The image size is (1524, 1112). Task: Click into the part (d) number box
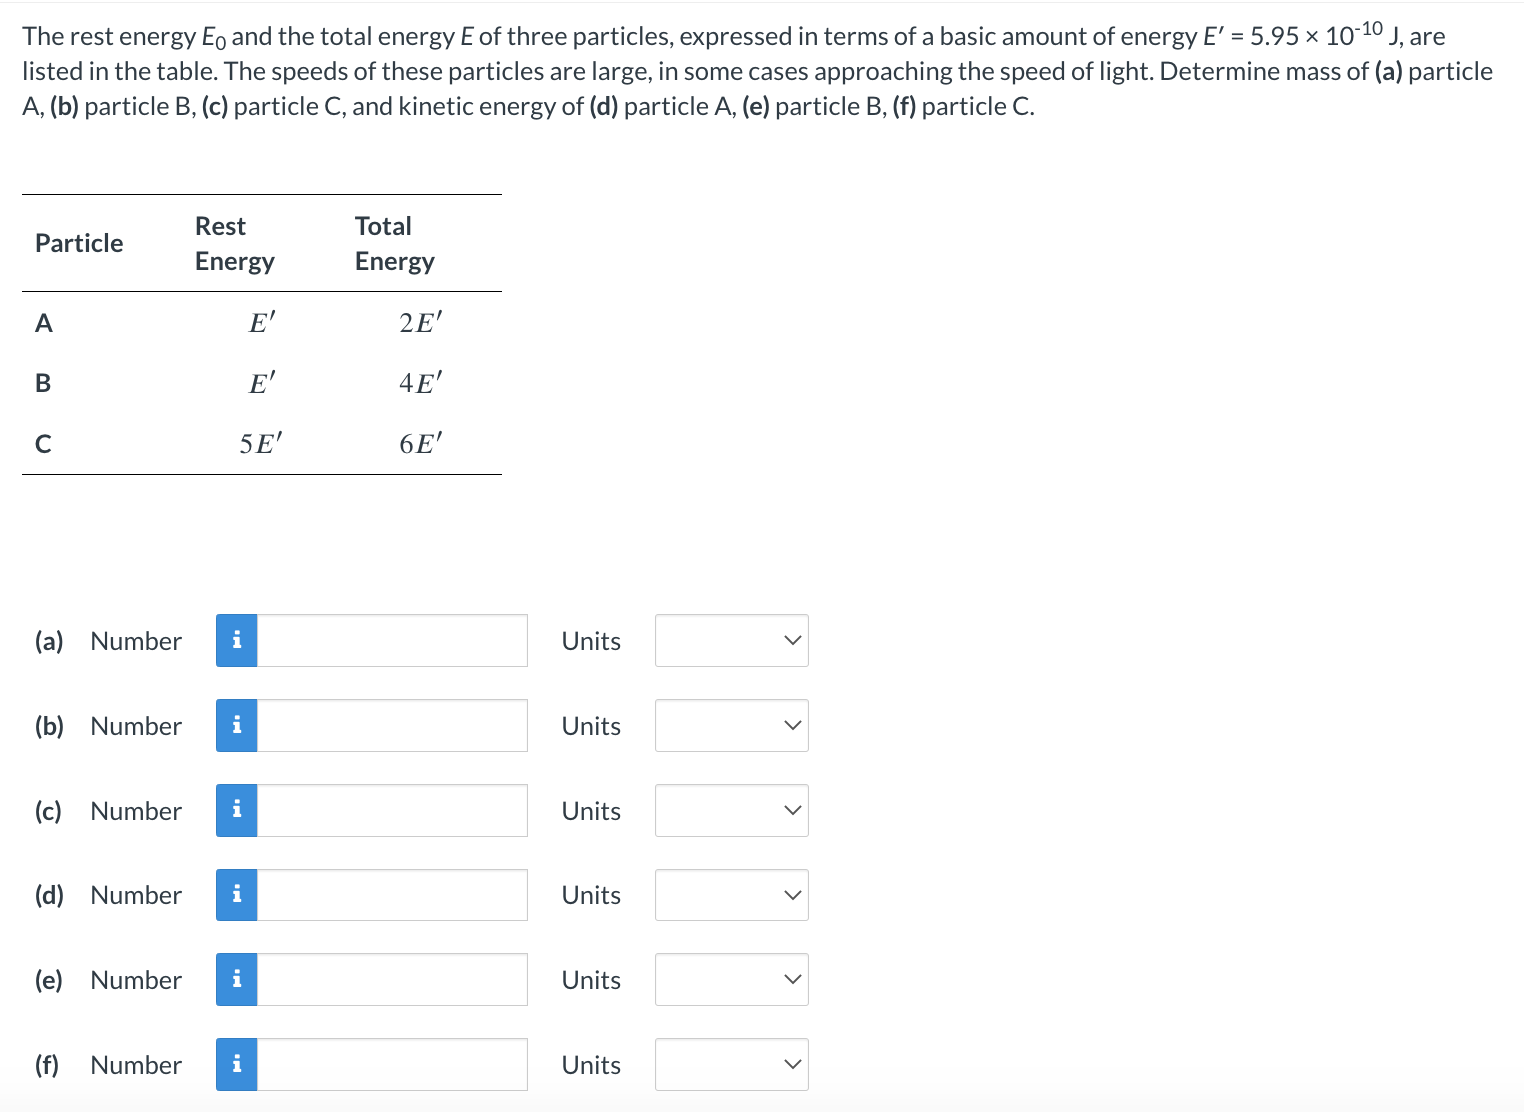coord(391,895)
